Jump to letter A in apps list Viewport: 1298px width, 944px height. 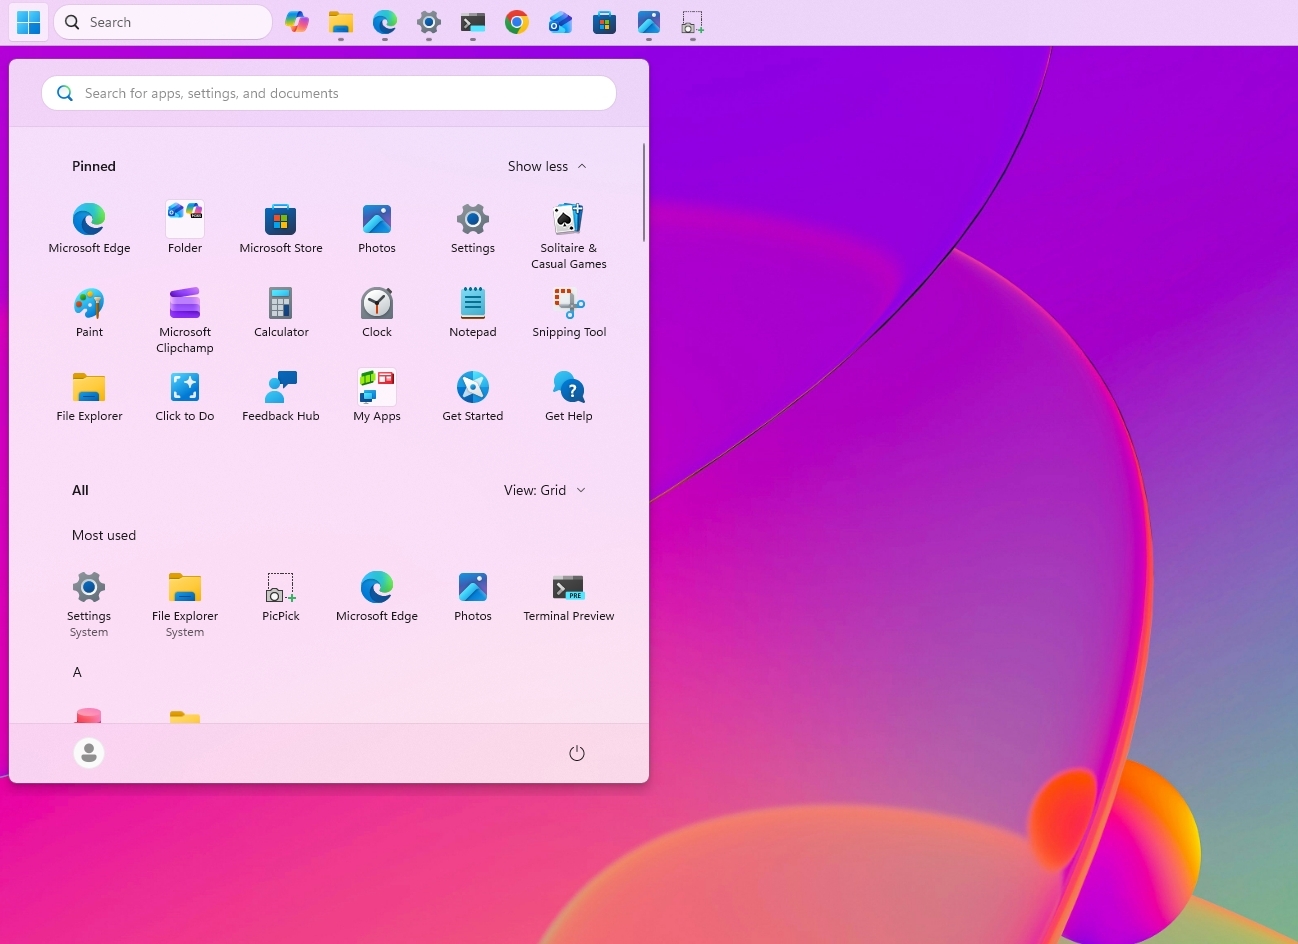77,672
